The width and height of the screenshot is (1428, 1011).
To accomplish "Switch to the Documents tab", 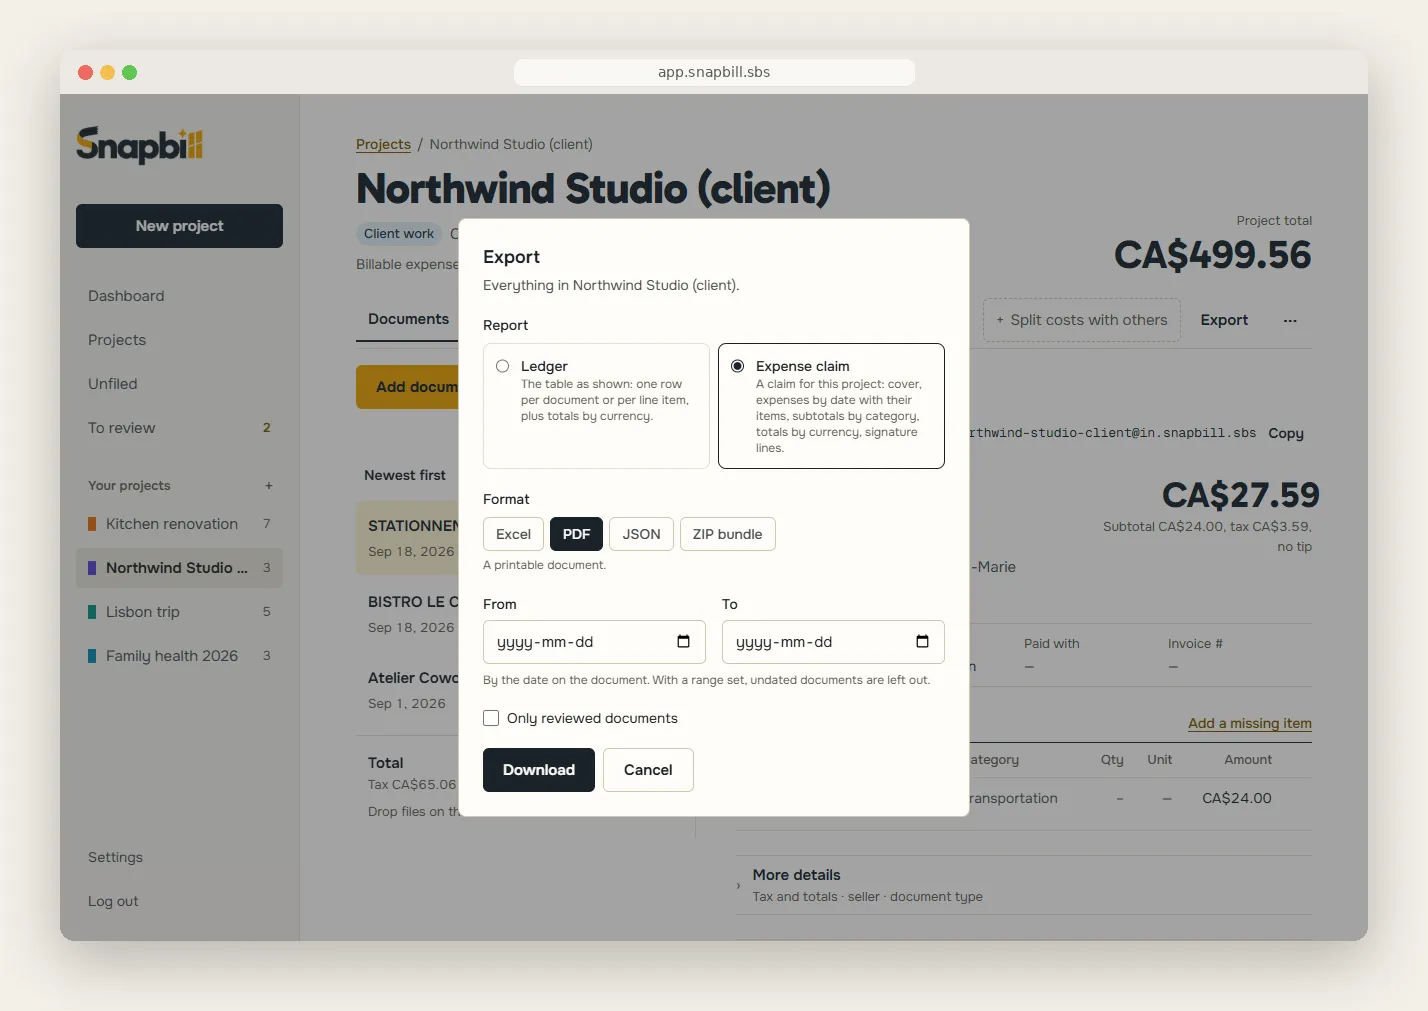I will coord(408,319).
